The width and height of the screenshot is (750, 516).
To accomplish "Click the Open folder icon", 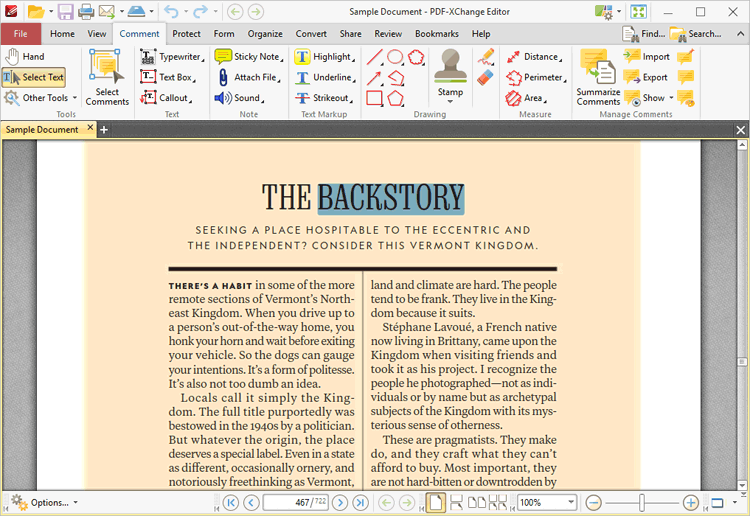I will (35, 11).
